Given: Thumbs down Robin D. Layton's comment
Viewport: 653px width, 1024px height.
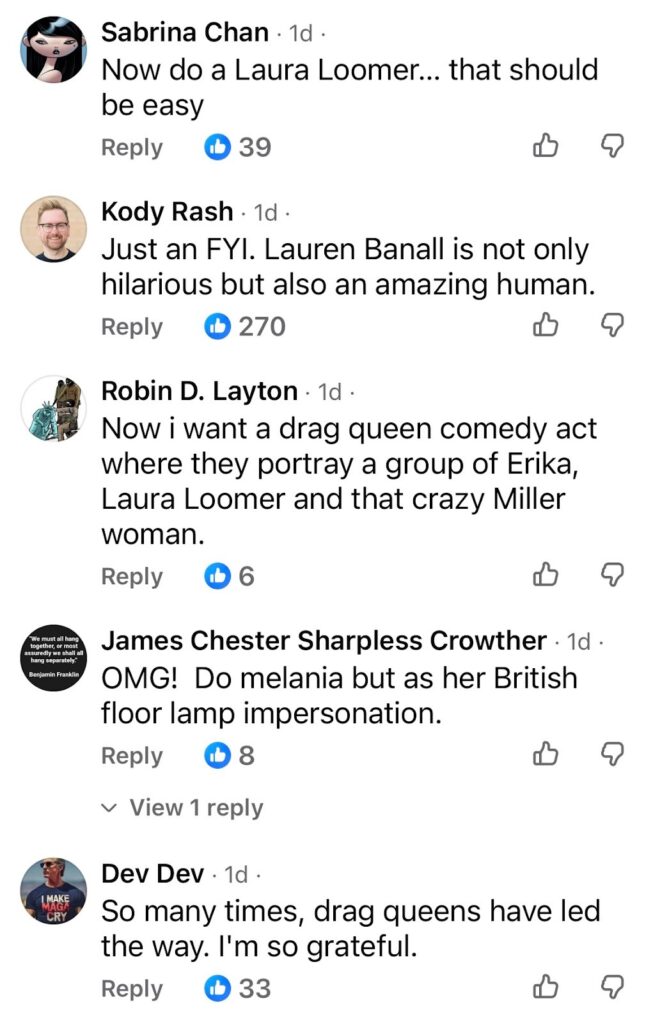Looking at the screenshot, I should click(x=611, y=576).
